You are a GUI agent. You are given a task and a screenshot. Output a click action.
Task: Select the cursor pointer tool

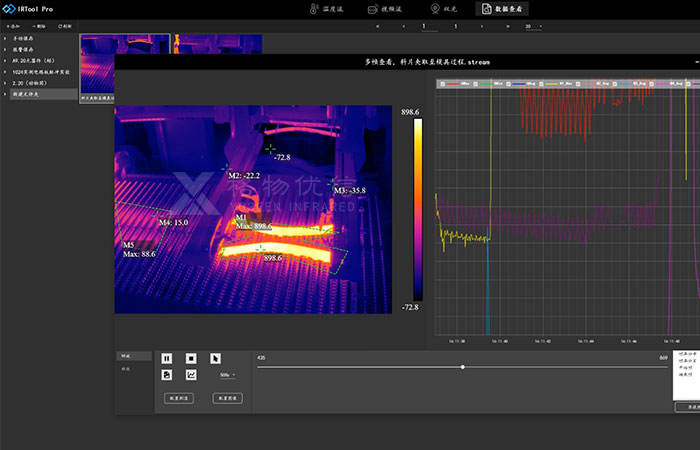click(x=215, y=358)
